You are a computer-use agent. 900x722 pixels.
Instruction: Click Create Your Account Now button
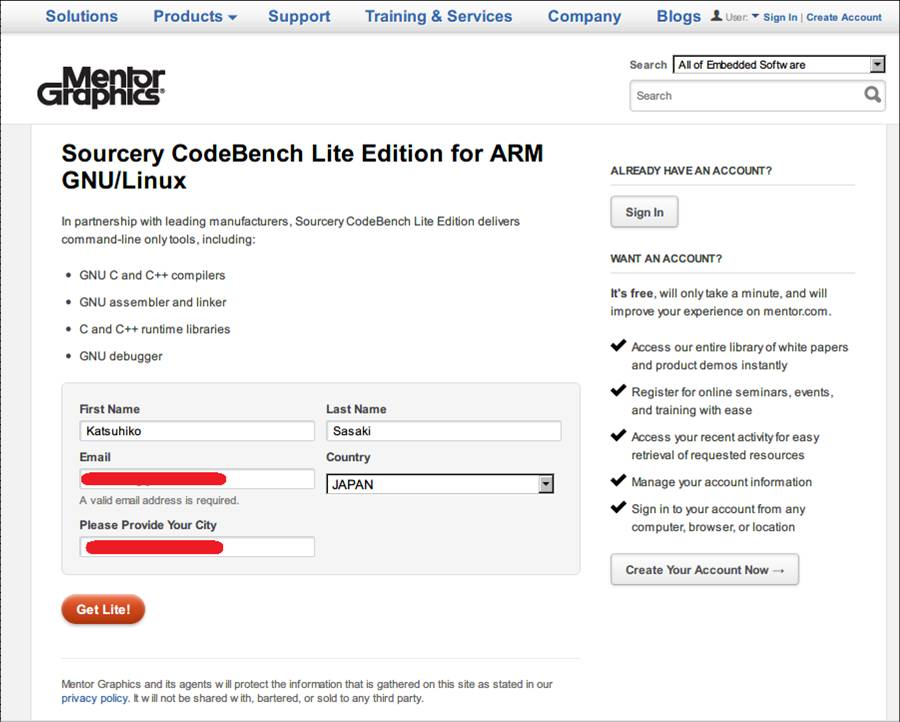[x=704, y=570]
